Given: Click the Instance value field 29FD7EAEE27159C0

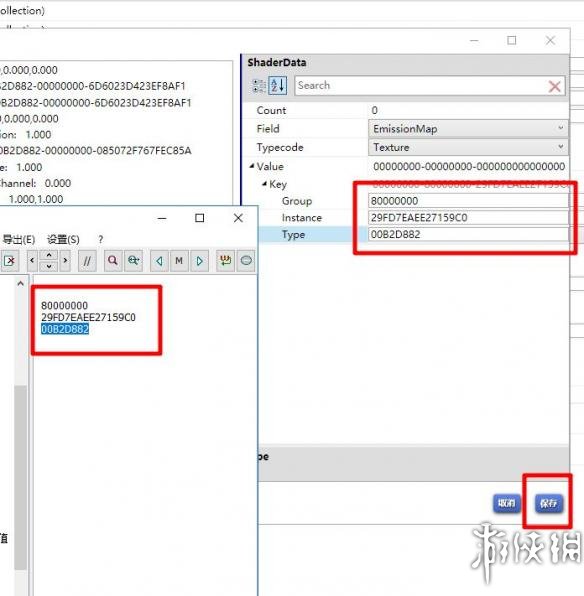Looking at the screenshot, I should coord(468,217).
